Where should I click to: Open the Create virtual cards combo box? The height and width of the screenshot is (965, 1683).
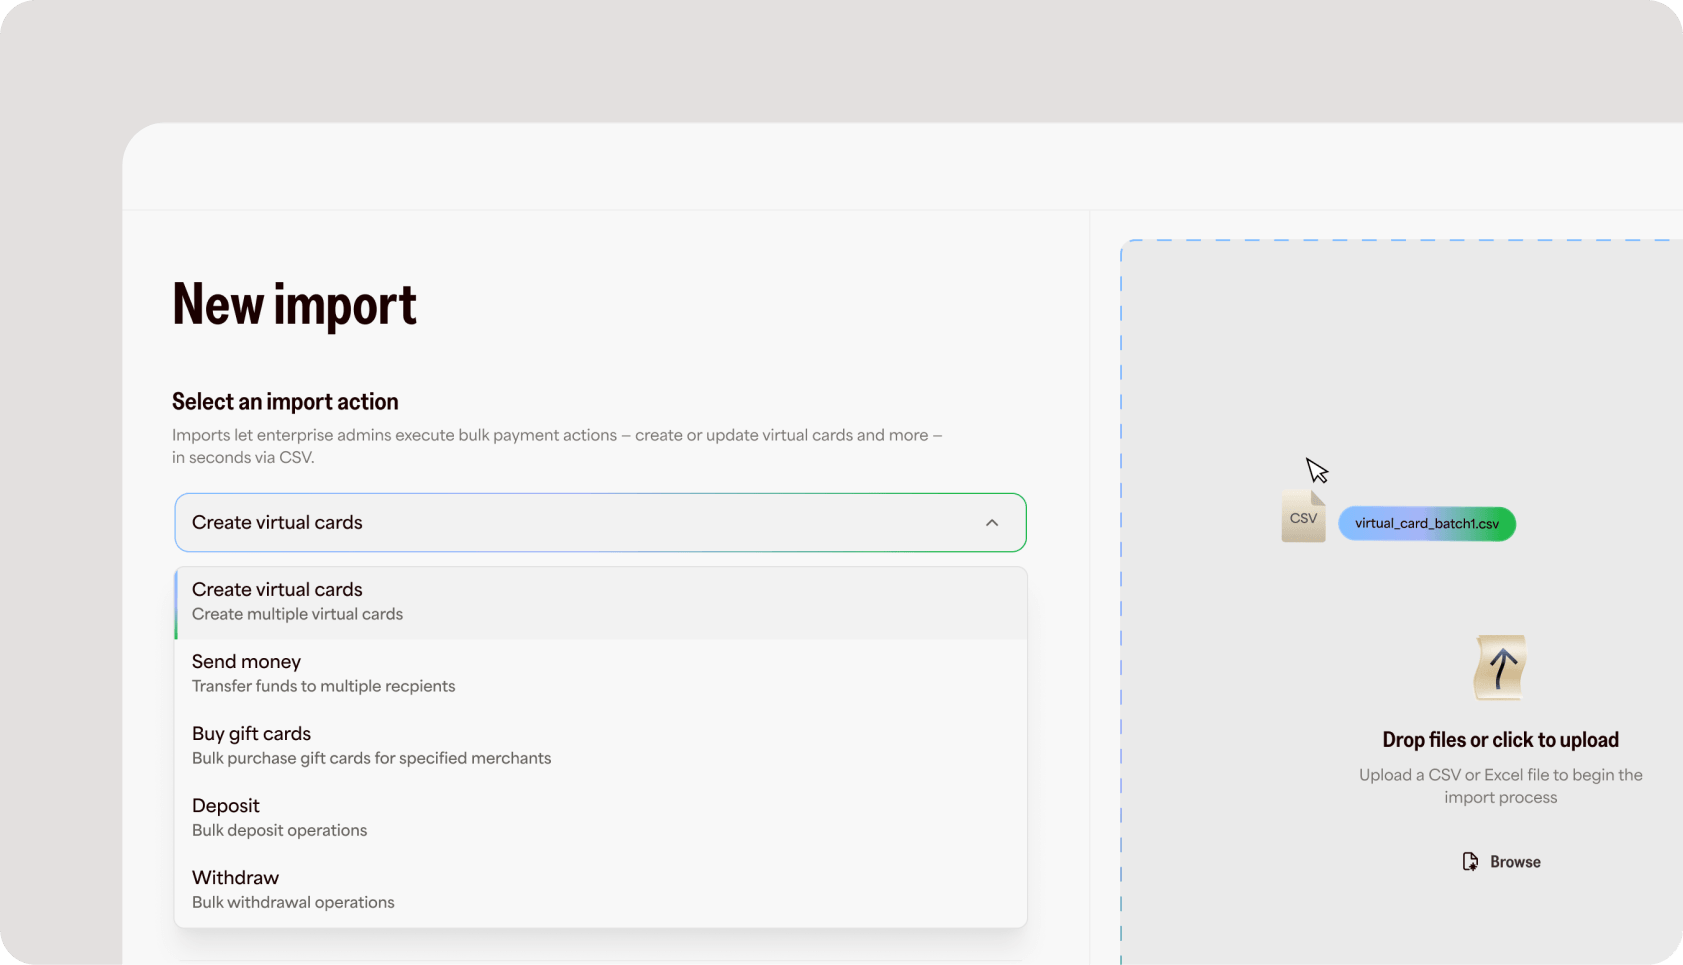(x=600, y=522)
